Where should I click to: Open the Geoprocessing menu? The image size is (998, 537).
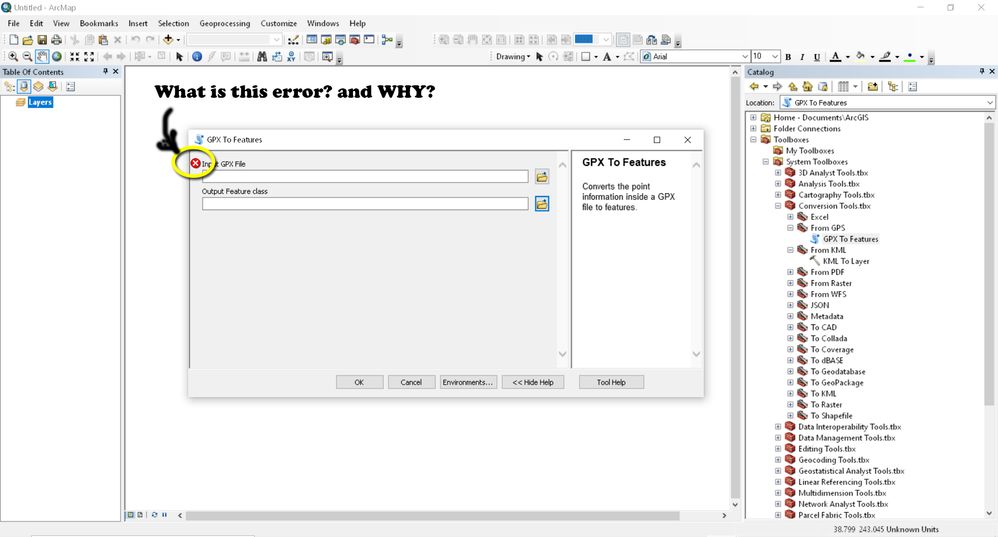click(x=225, y=23)
